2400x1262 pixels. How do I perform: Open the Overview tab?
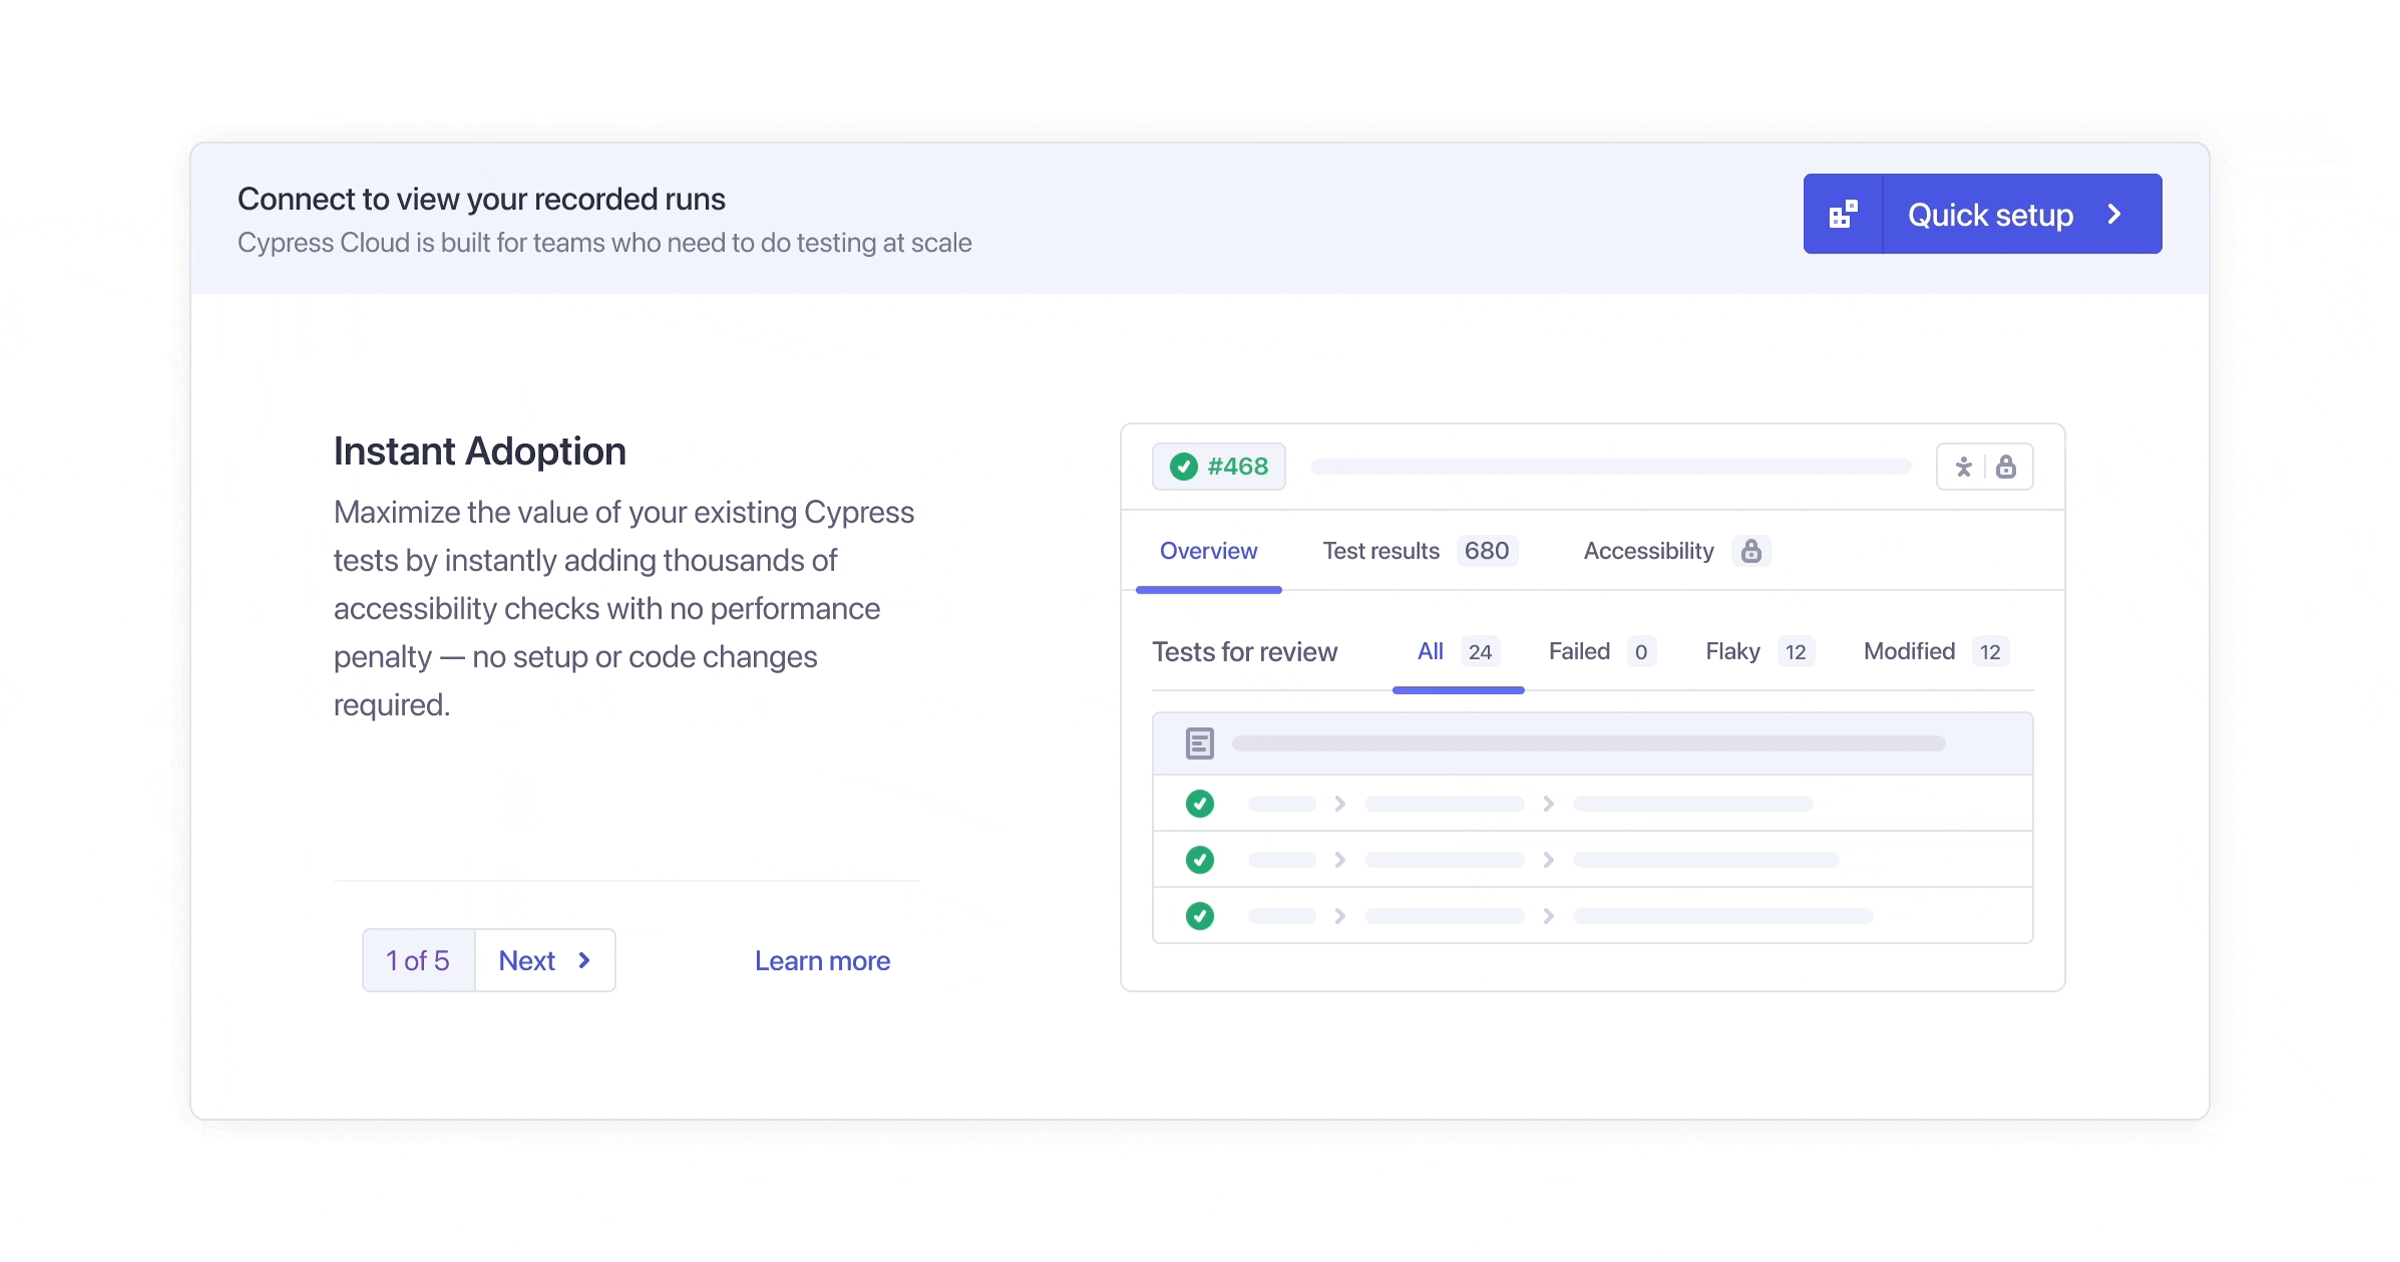pos(1208,551)
